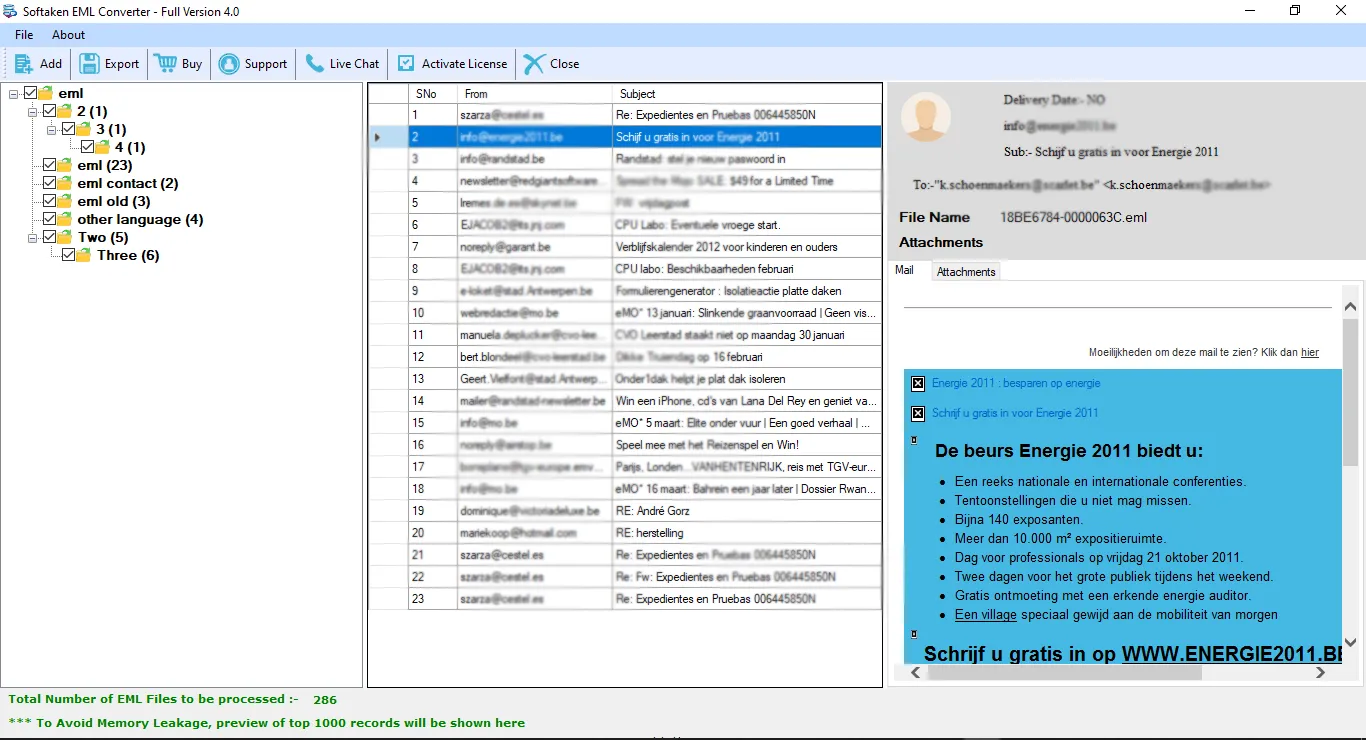Open the File menu
The width and height of the screenshot is (1366, 740).
tap(23, 34)
